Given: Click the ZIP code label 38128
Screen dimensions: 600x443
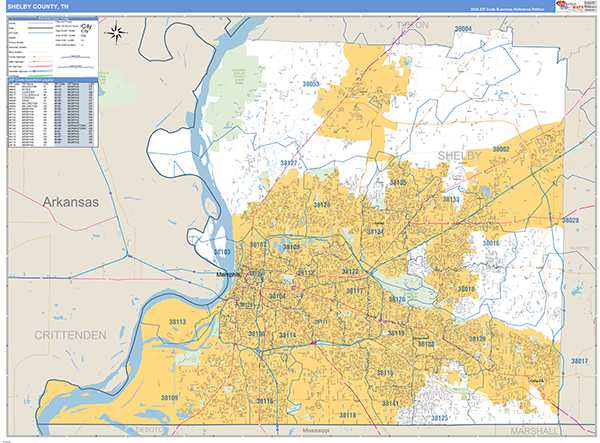Looking at the screenshot, I should pyautogui.click(x=322, y=205).
